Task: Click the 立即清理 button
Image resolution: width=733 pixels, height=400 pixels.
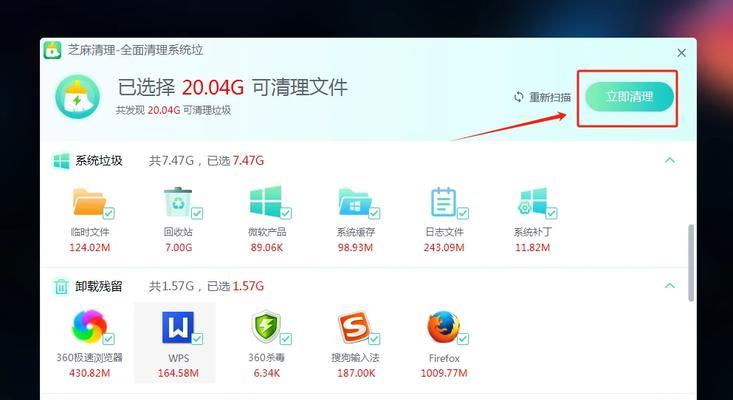Action: (x=629, y=97)
